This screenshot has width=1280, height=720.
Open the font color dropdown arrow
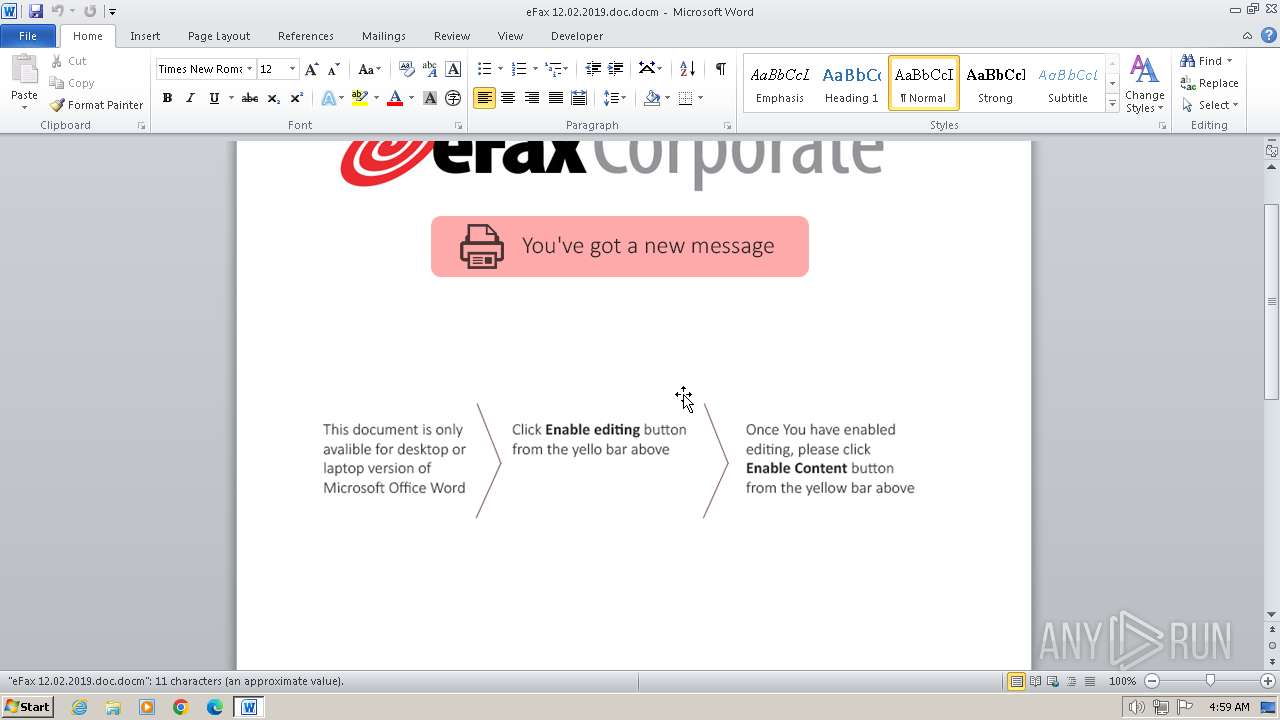coord(411,98)
